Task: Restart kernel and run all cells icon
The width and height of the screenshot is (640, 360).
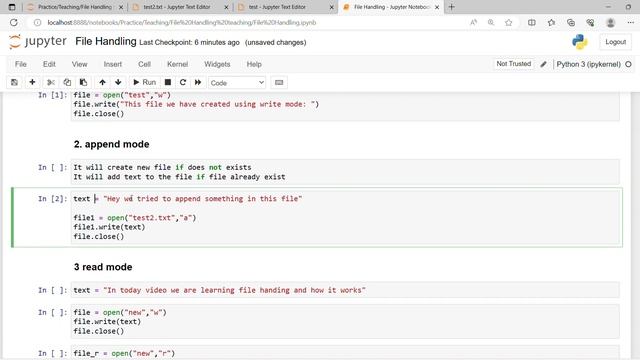Action: (x=198, y=82)
